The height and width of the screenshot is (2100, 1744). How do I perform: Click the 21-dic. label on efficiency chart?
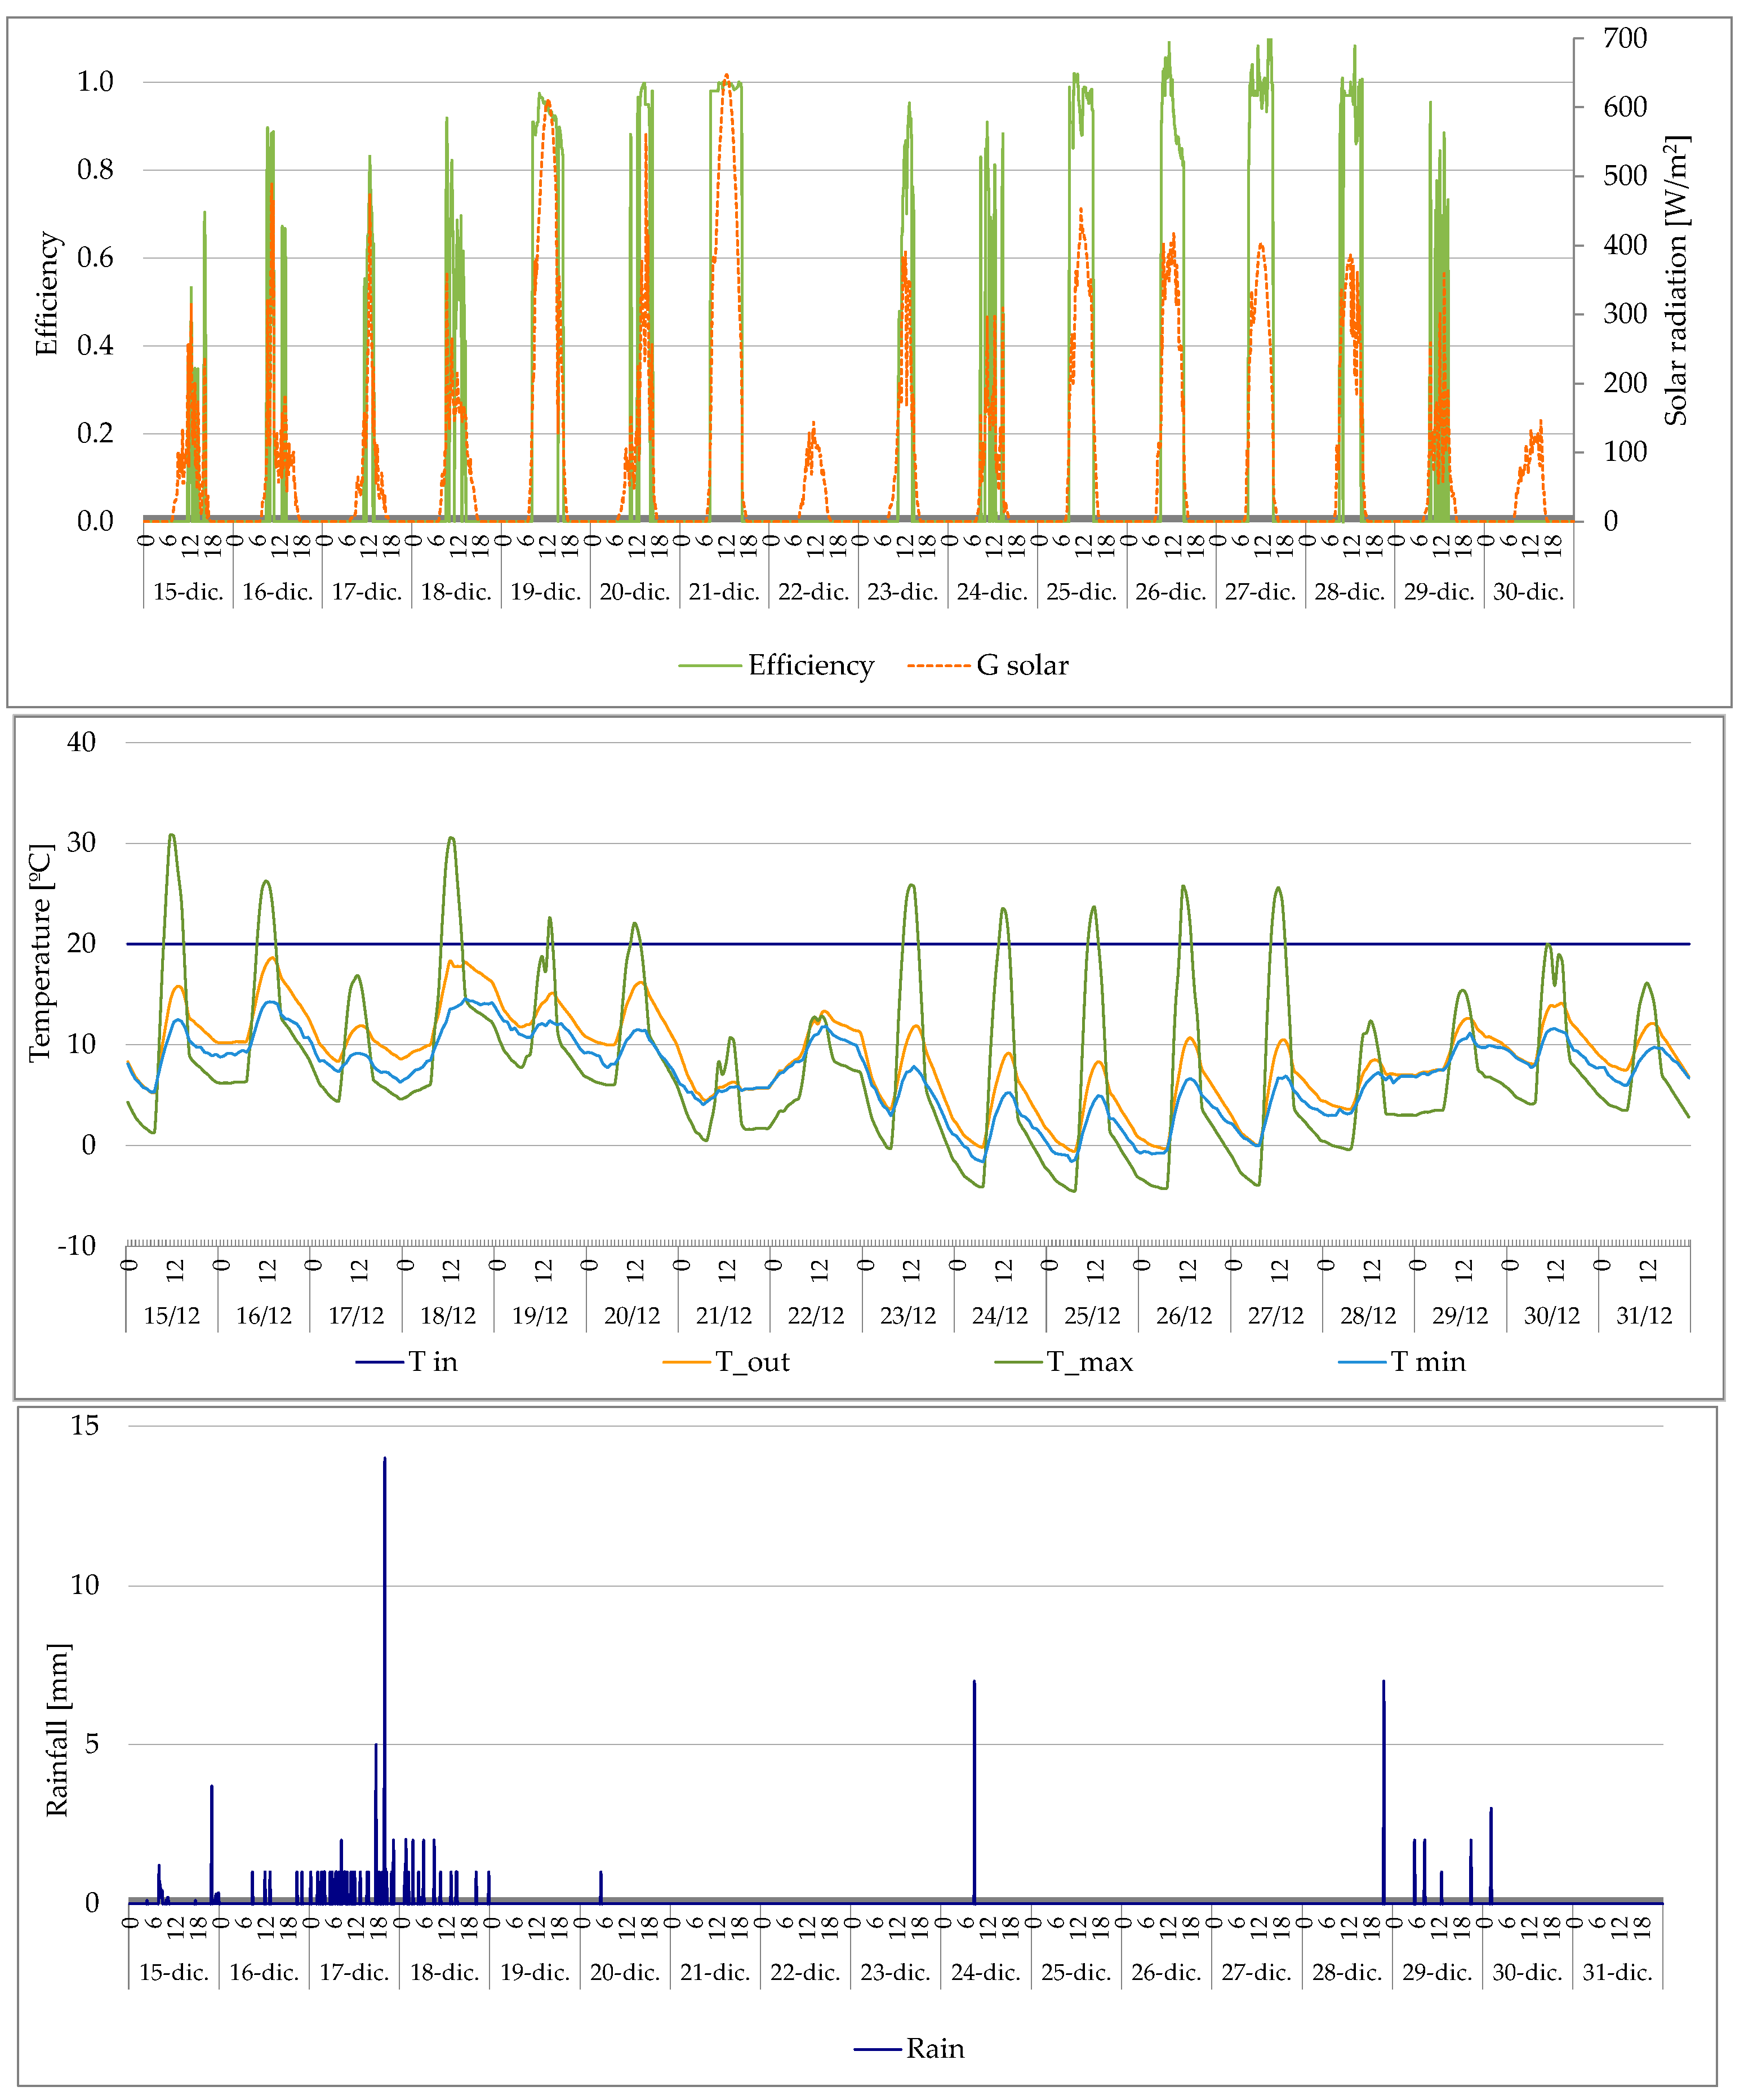(724, 592)
